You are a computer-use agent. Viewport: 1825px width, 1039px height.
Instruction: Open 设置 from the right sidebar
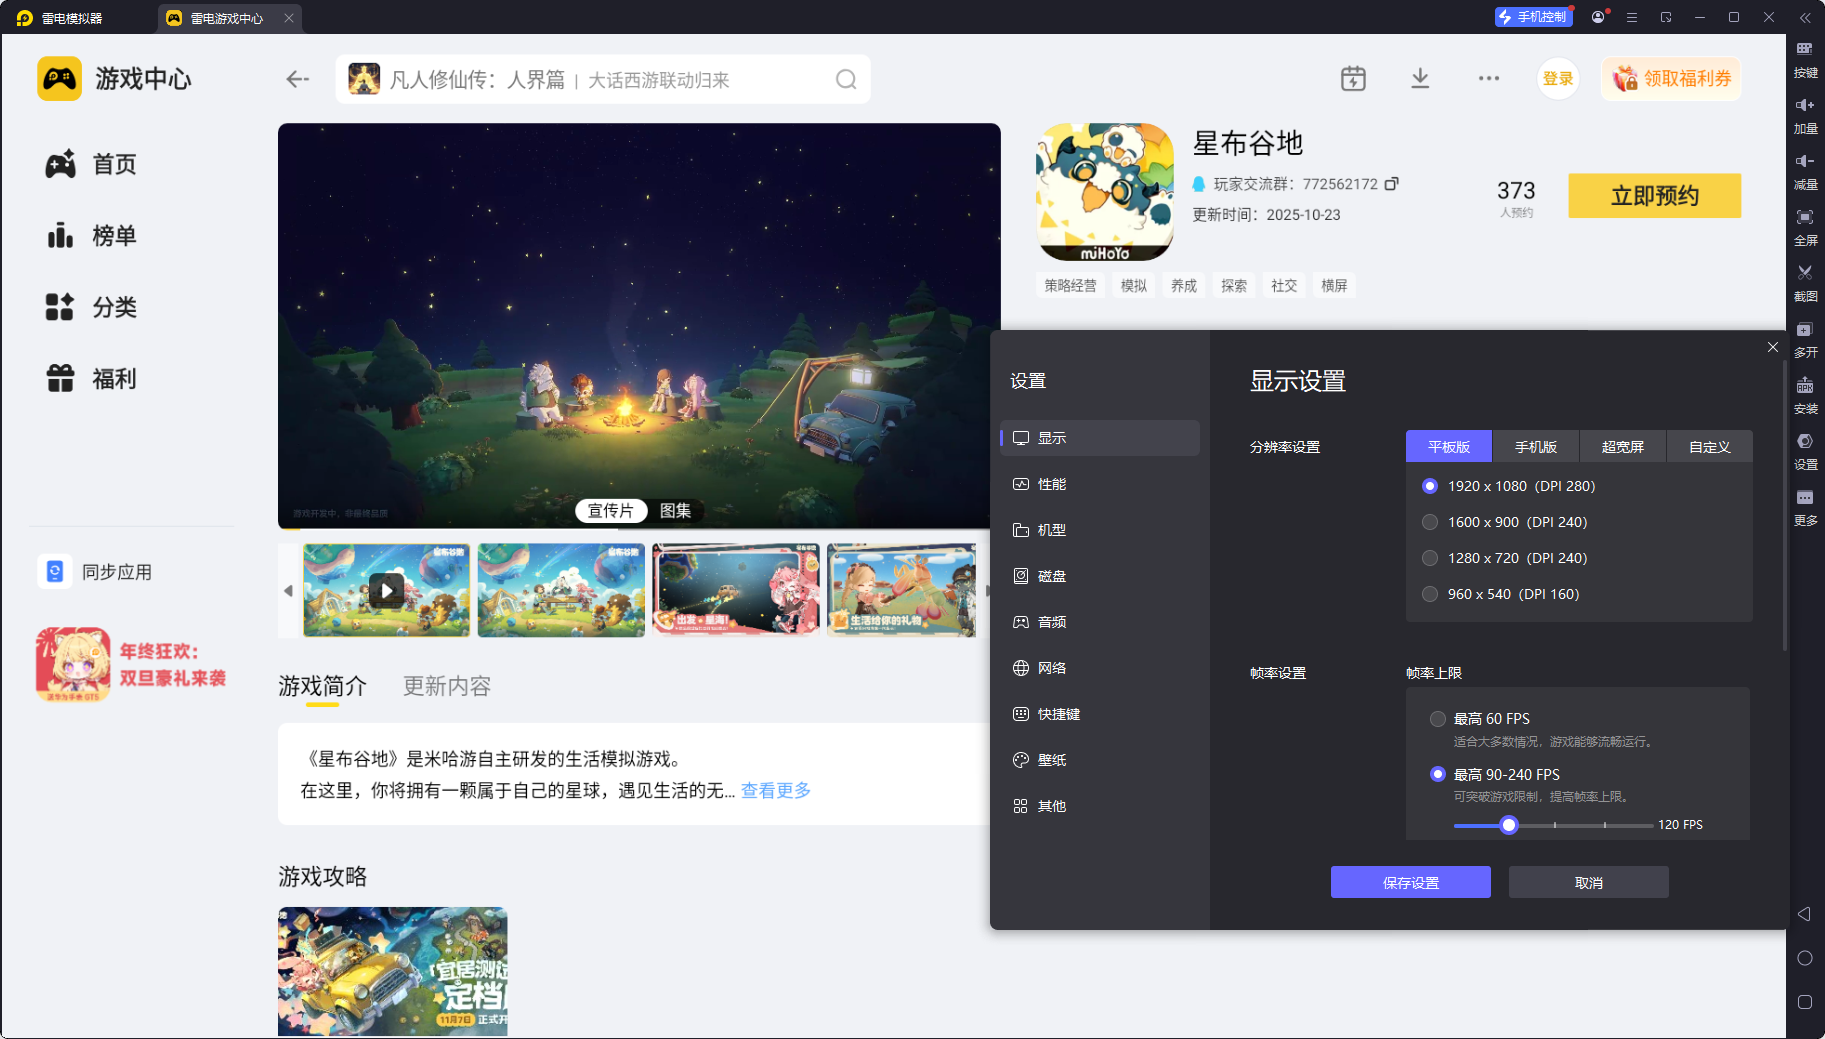(1805, 451)
